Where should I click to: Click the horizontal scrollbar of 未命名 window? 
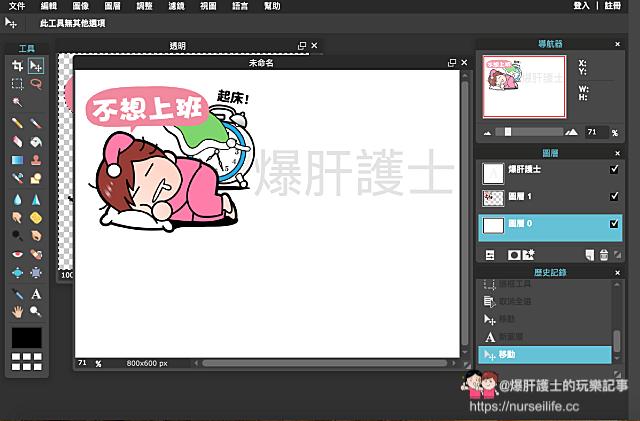pos(325,363)
